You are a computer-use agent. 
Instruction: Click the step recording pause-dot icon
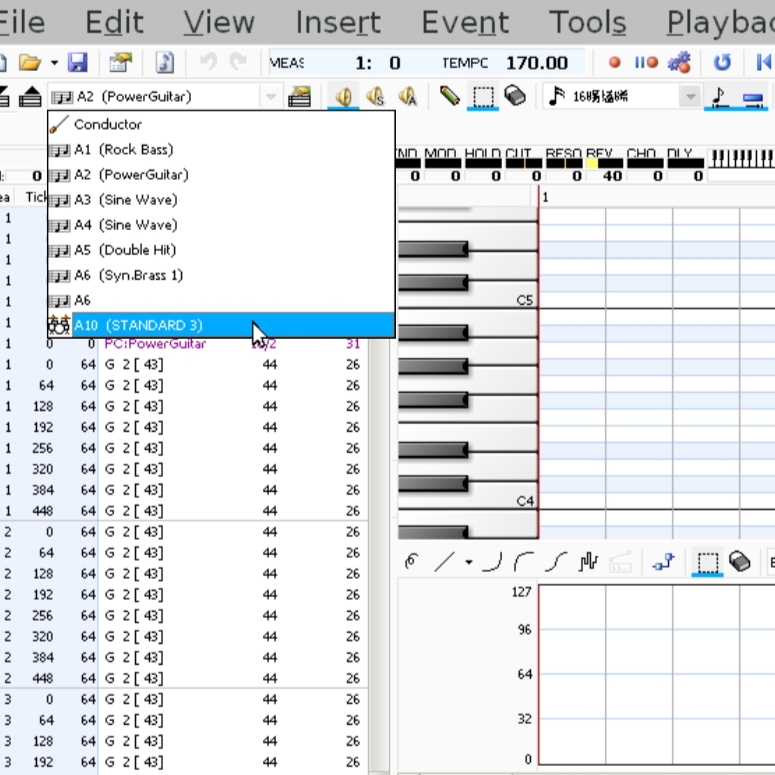(x=646, y=62)
